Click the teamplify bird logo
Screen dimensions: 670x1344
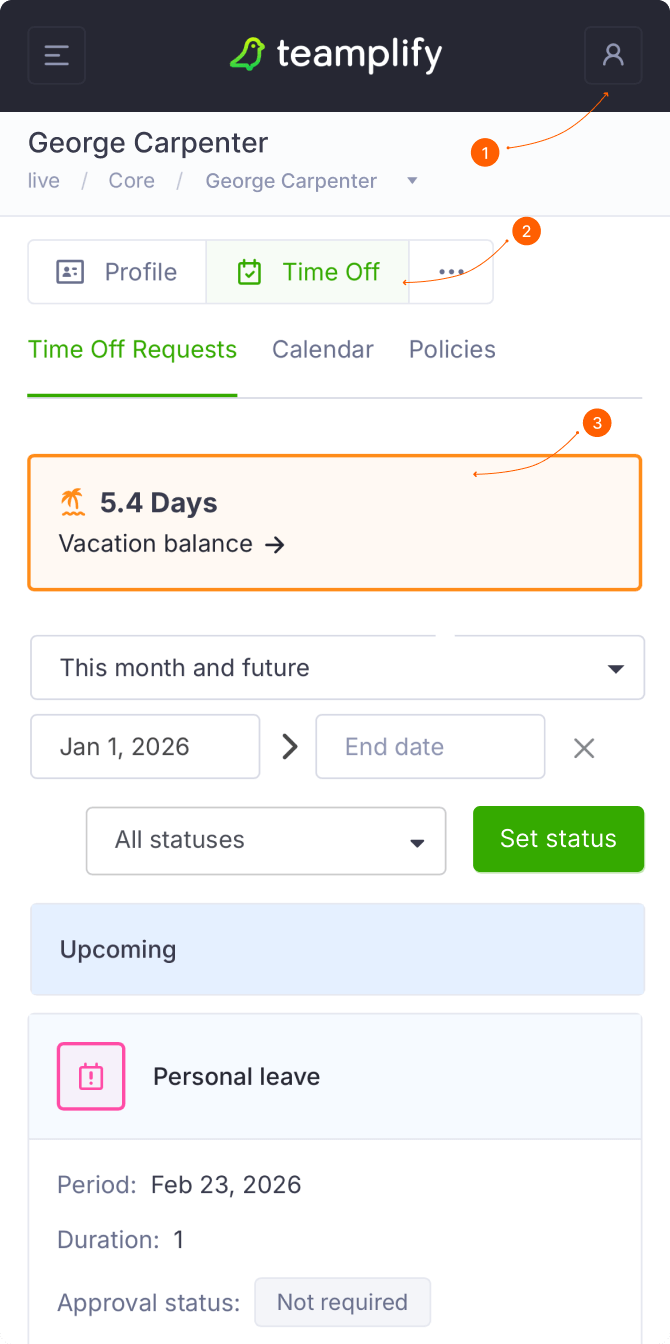click(x=247, y=55)
